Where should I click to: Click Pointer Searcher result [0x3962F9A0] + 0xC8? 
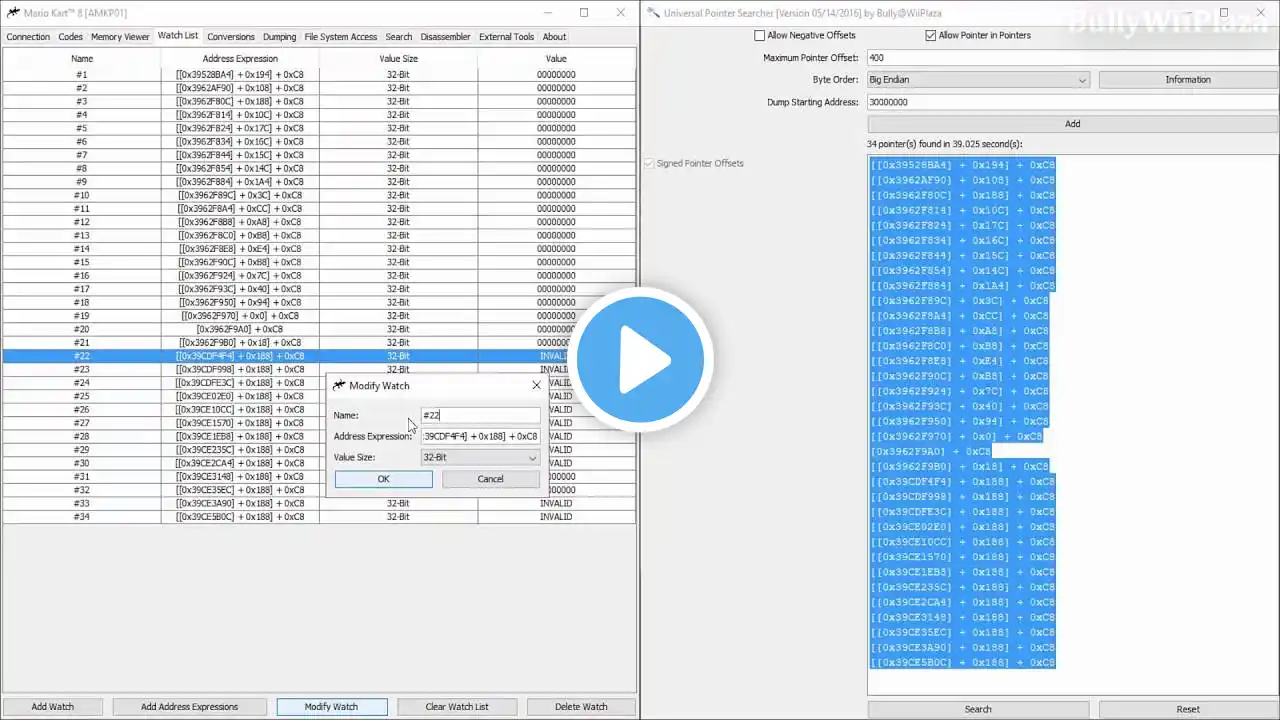coord(931,451)
